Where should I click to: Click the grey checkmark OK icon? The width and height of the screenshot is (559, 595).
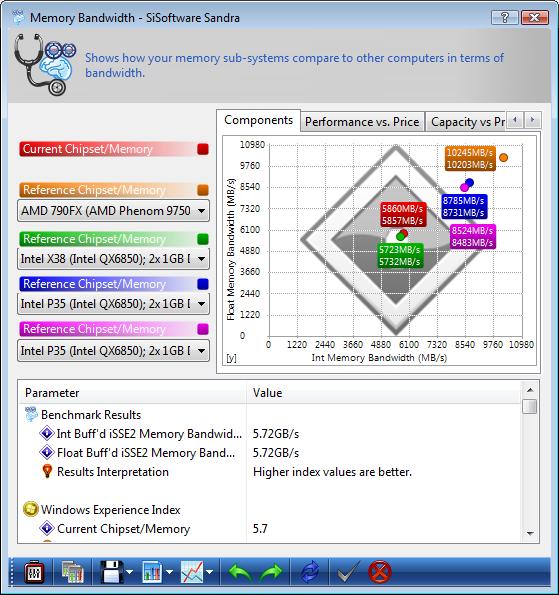coord(348,571)
